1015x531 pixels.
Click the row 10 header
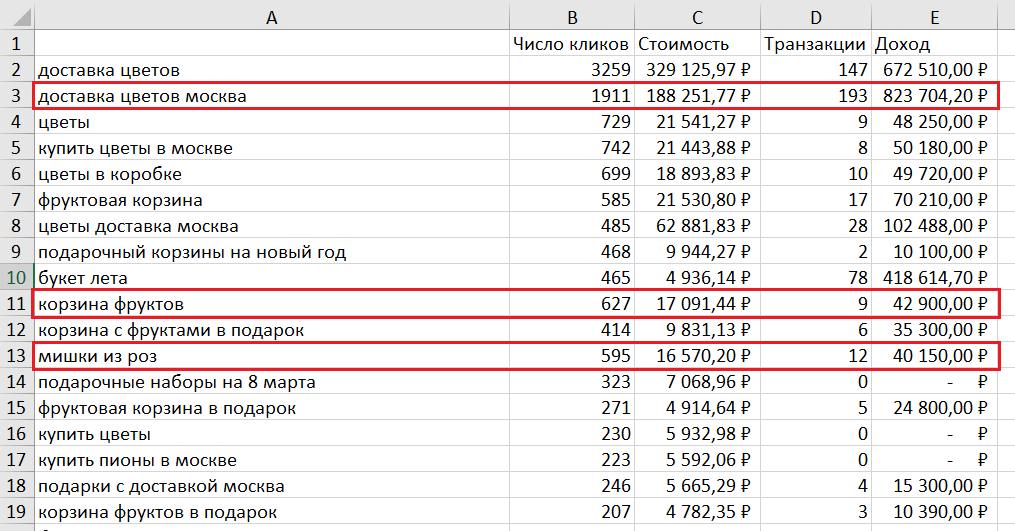click(x=16, y=278)
